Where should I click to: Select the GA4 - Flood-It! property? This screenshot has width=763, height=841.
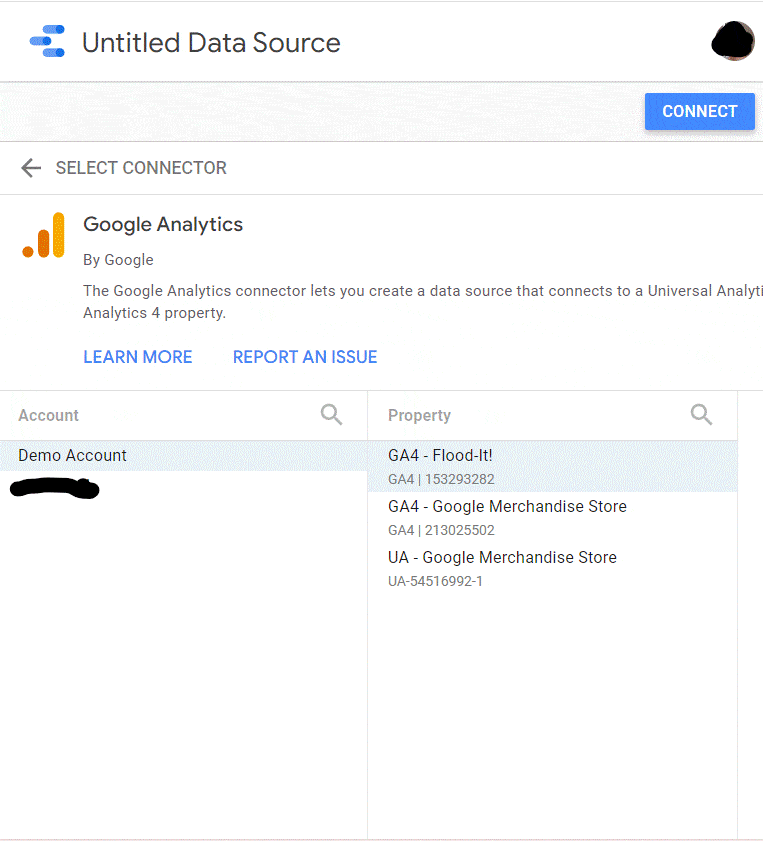552,466
